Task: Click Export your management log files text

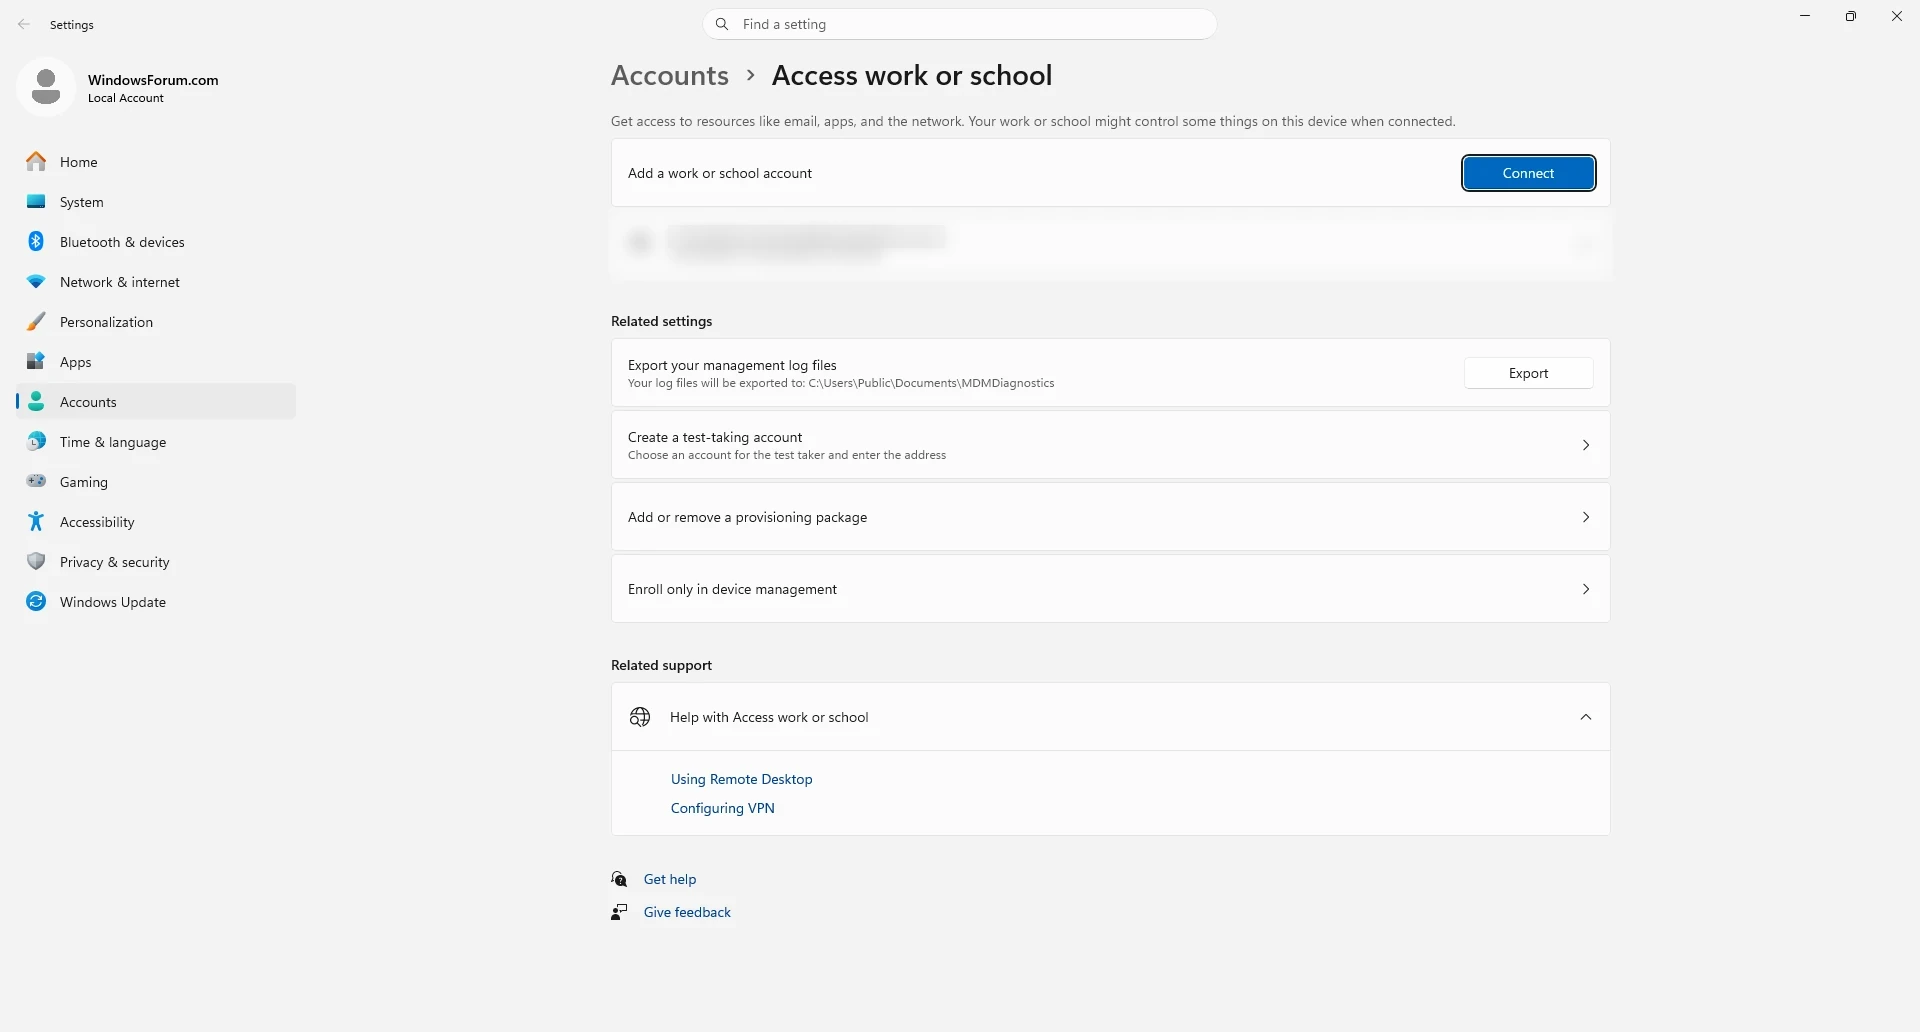Action: (732, 365)
